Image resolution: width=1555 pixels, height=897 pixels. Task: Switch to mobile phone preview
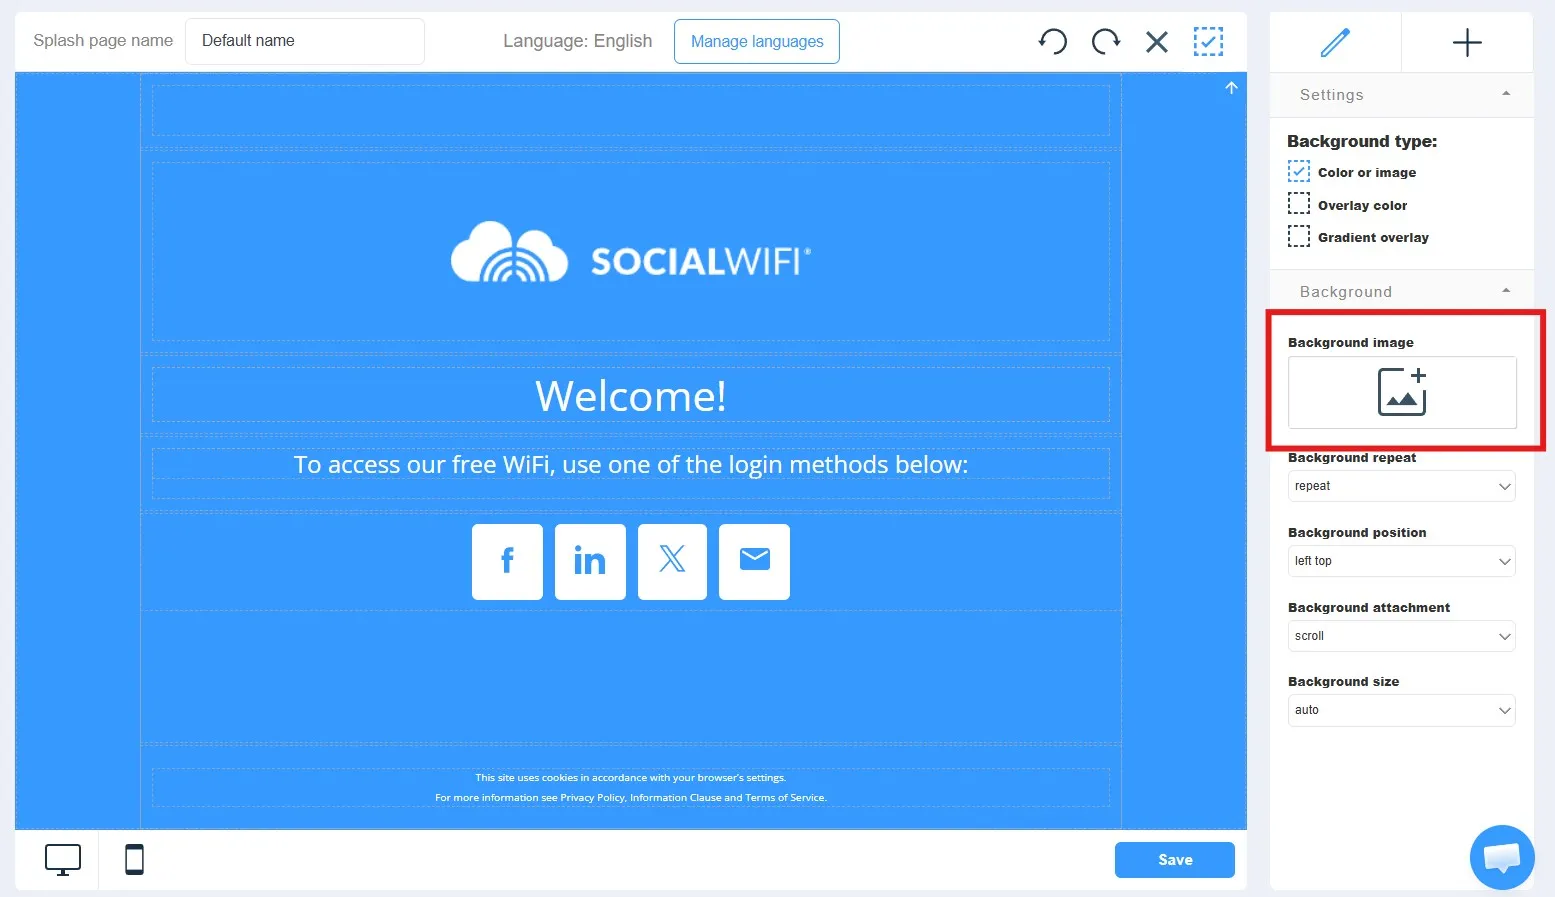click(x=134, y=860)
